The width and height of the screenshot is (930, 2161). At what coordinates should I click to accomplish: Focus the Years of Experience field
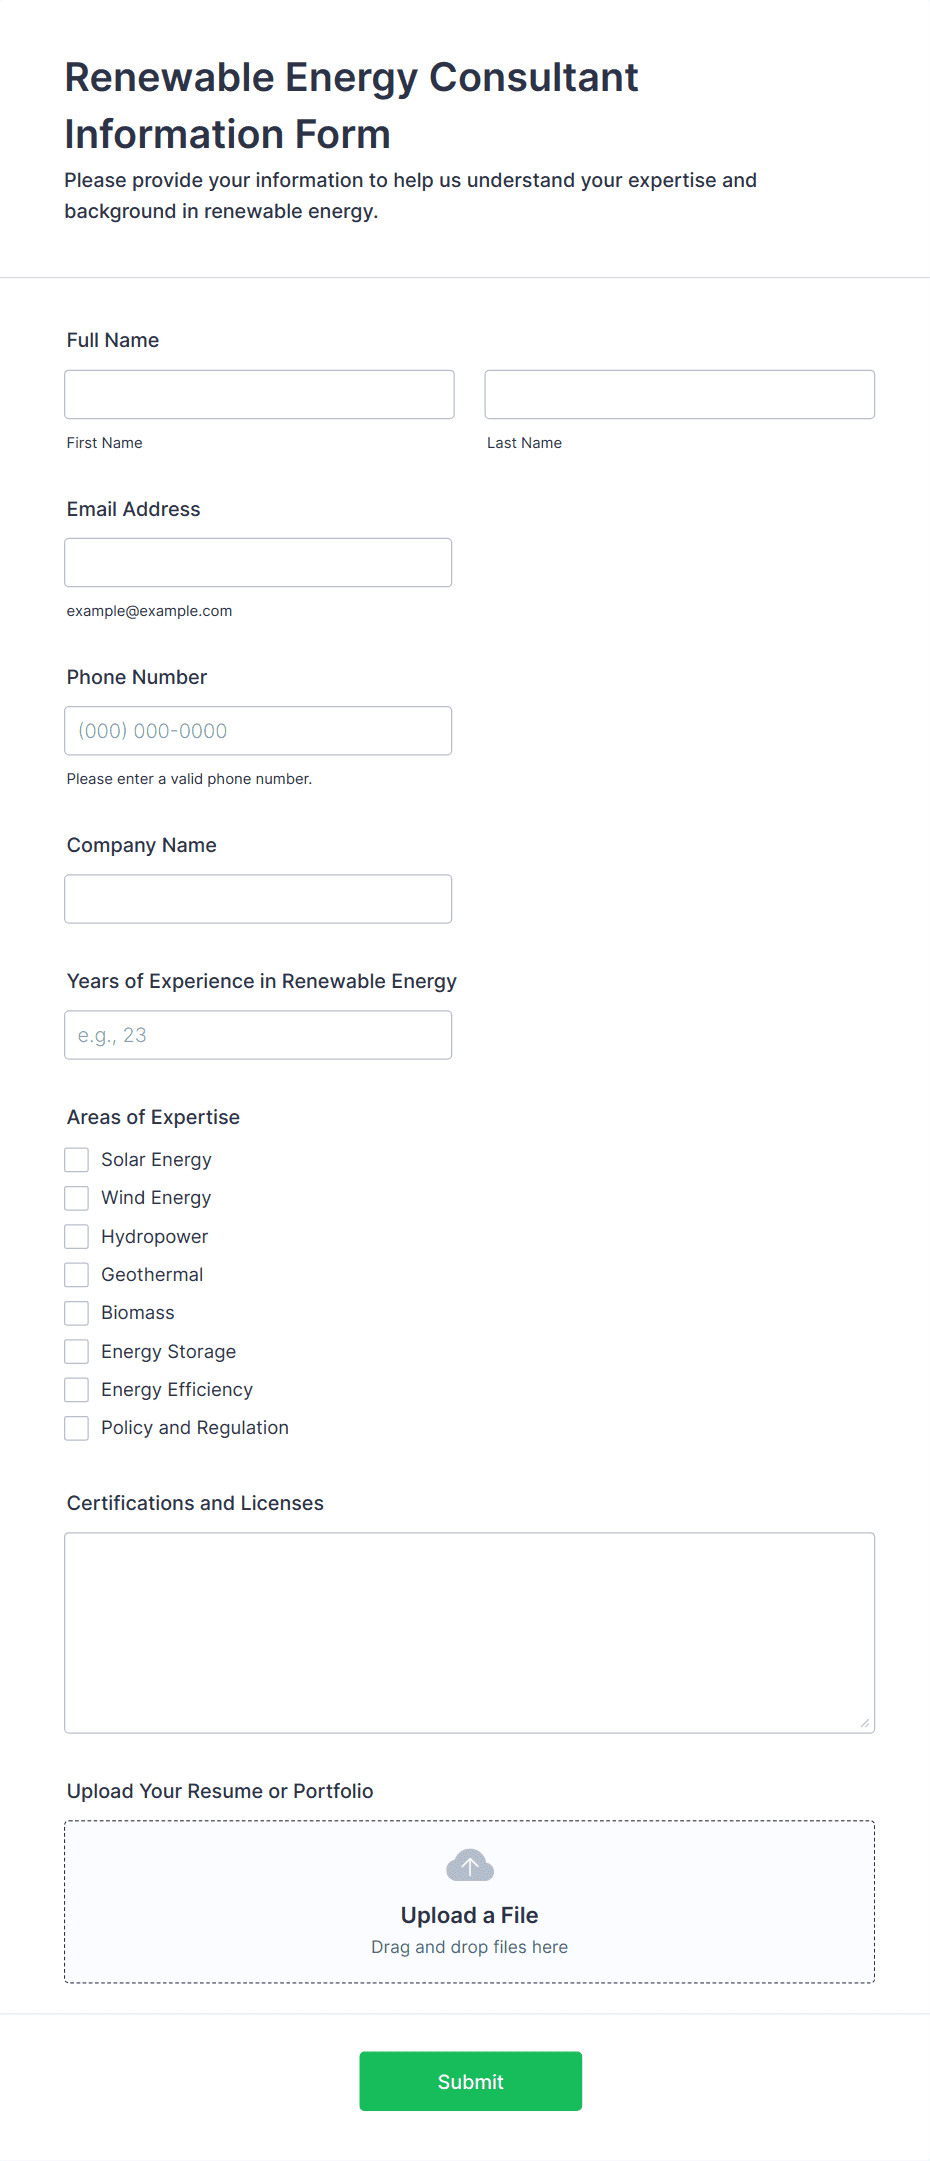pyautogui.click(x=258, y=1035)
